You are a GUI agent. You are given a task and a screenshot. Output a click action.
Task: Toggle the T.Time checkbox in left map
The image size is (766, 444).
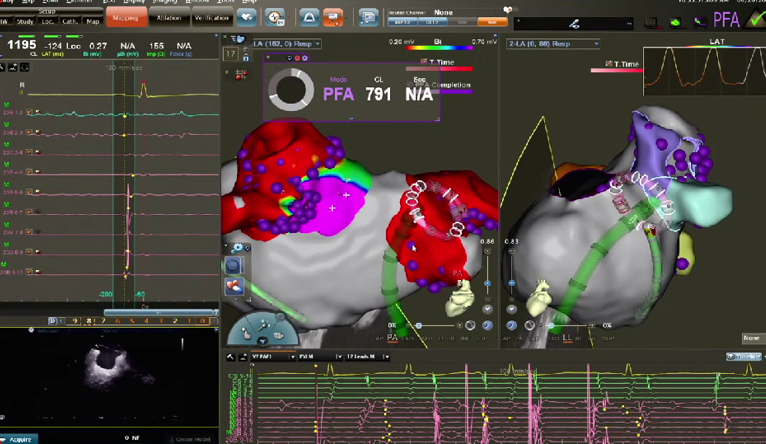point(424,62)
